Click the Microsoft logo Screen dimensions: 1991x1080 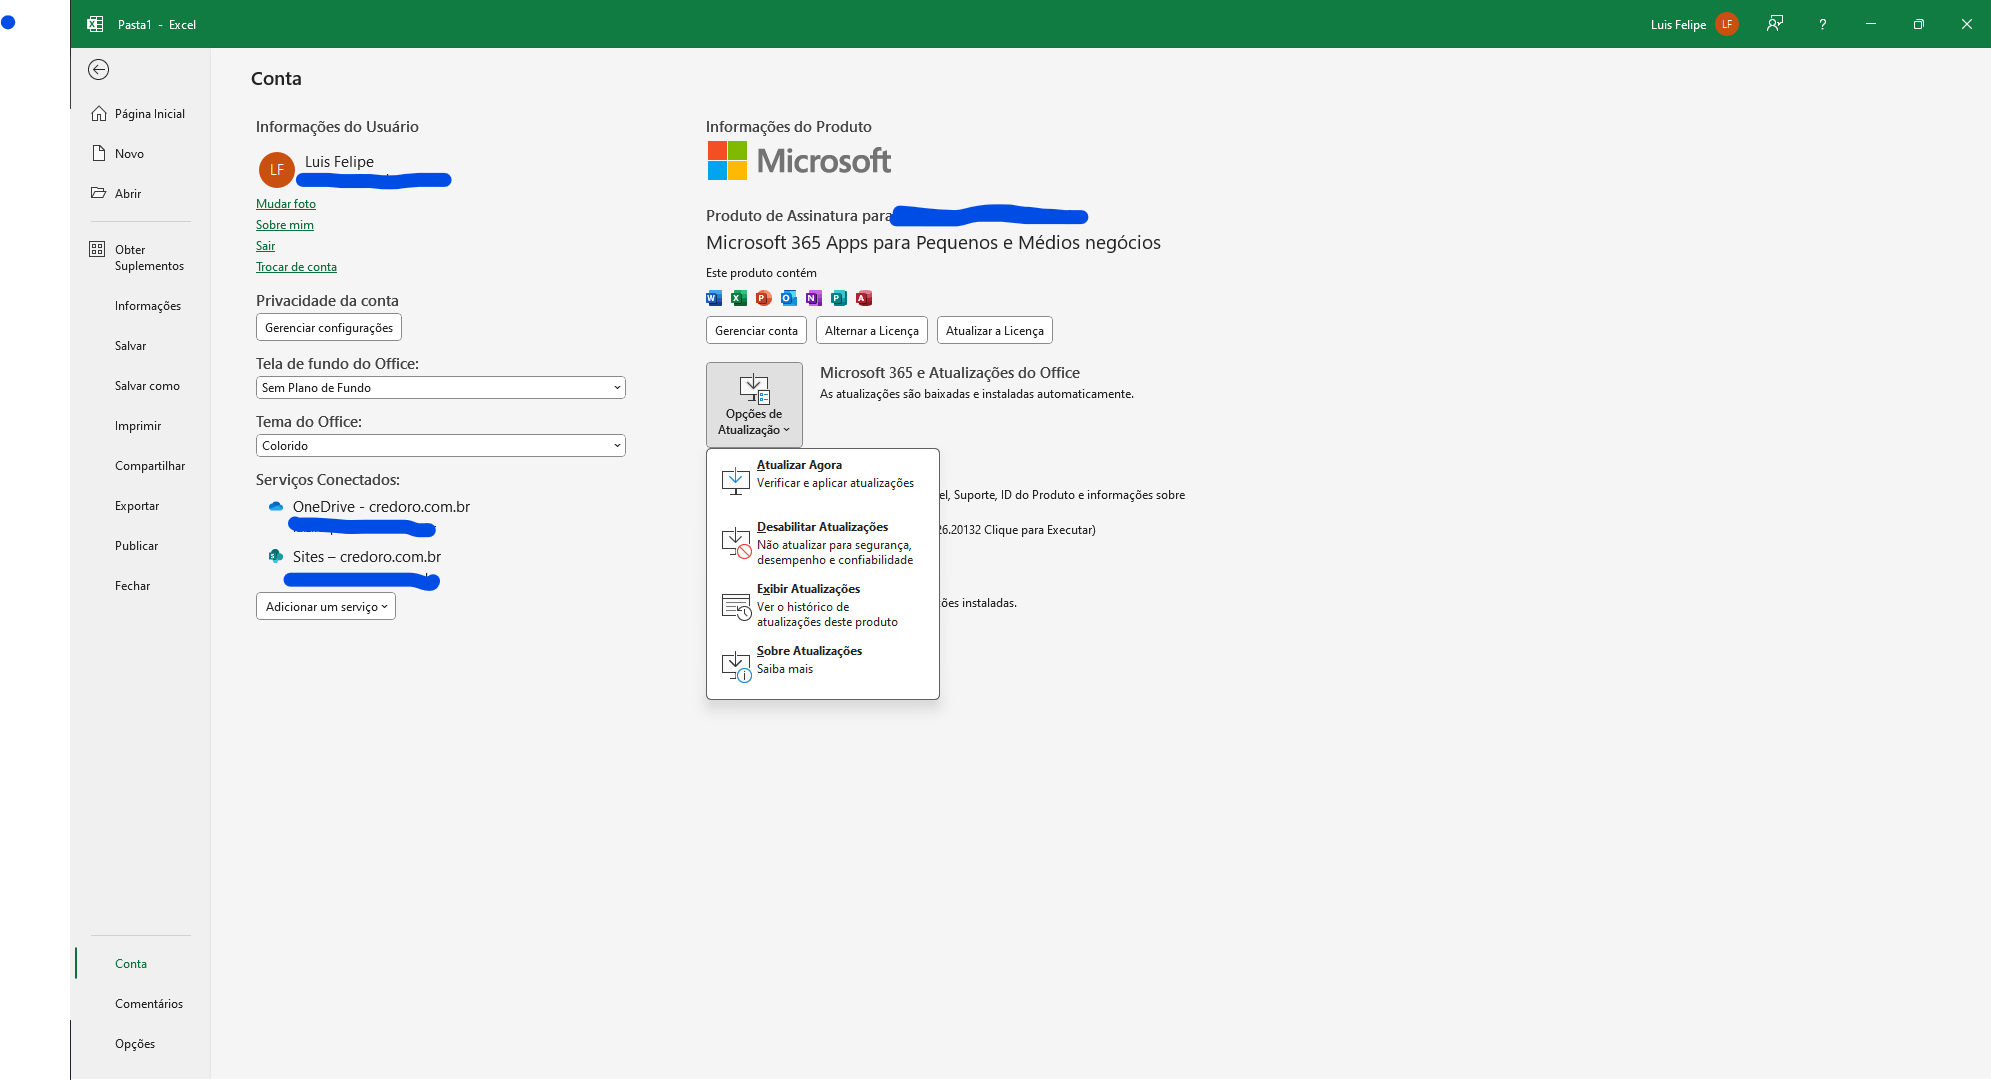tap(799, 160)
